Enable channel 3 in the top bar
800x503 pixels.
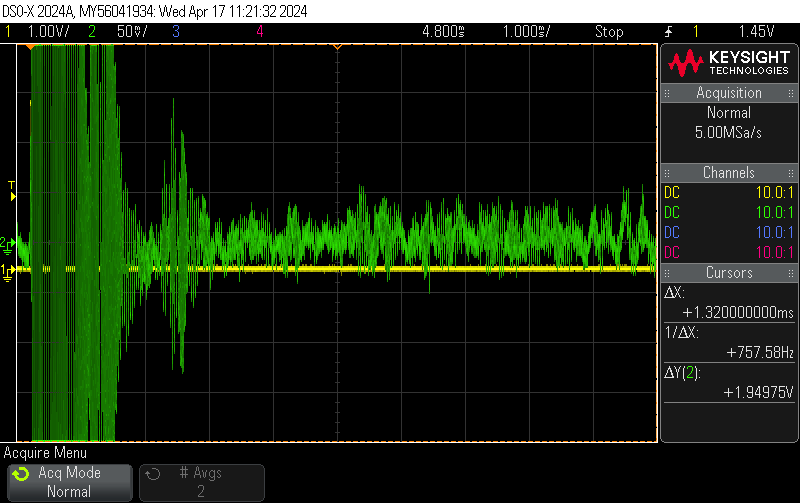[176, 32]
